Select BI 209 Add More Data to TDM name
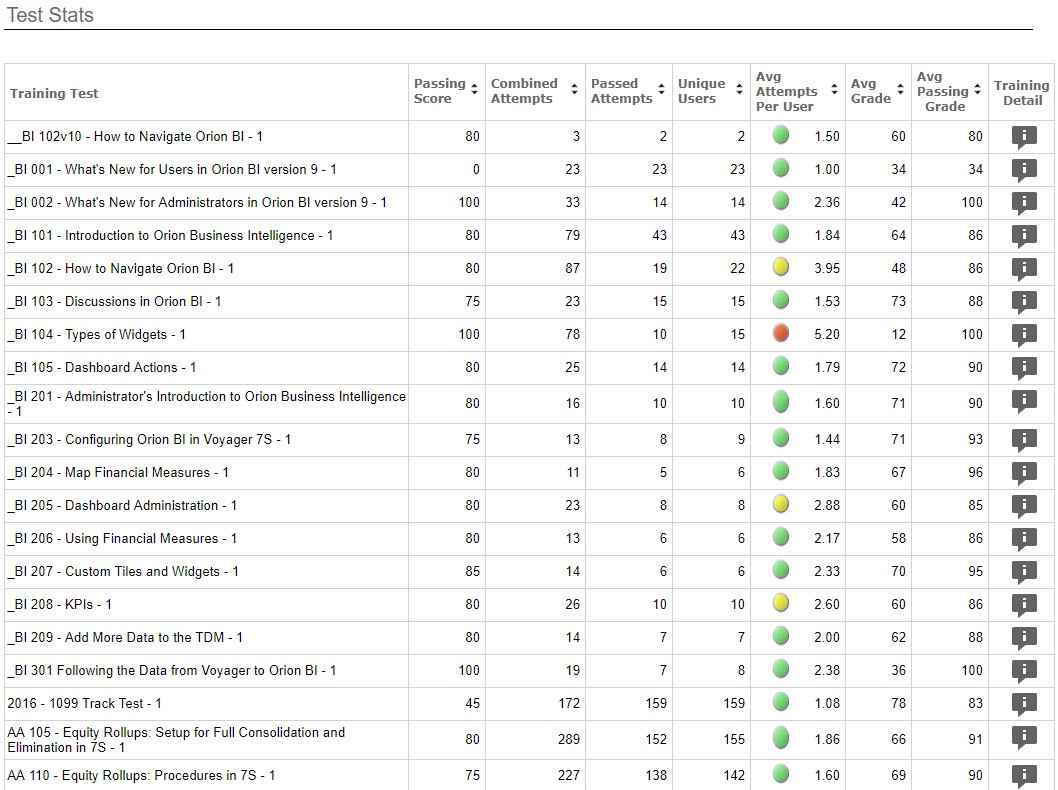This screenshot has height=790, width=1058. tap(125, 638)
